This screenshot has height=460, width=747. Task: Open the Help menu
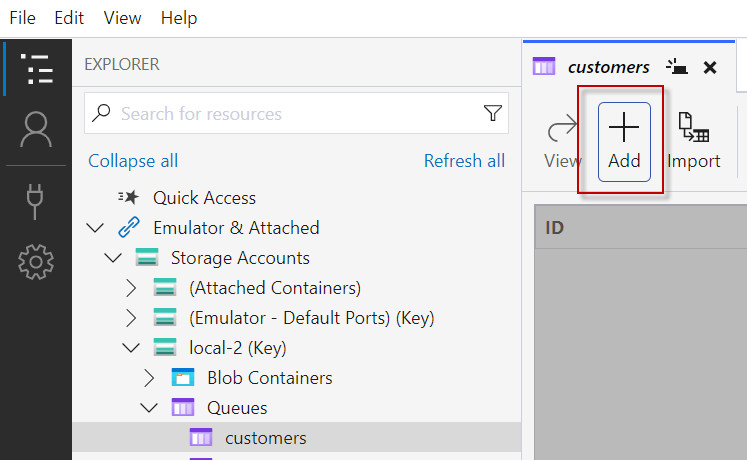pyautogui.click(x=179, y=18)
